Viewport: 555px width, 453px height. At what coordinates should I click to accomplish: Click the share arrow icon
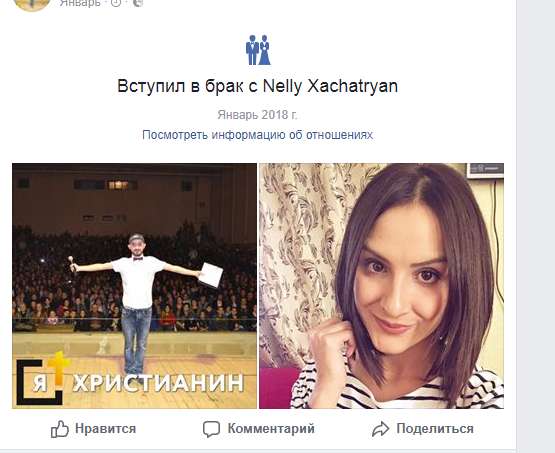(381, 429)
